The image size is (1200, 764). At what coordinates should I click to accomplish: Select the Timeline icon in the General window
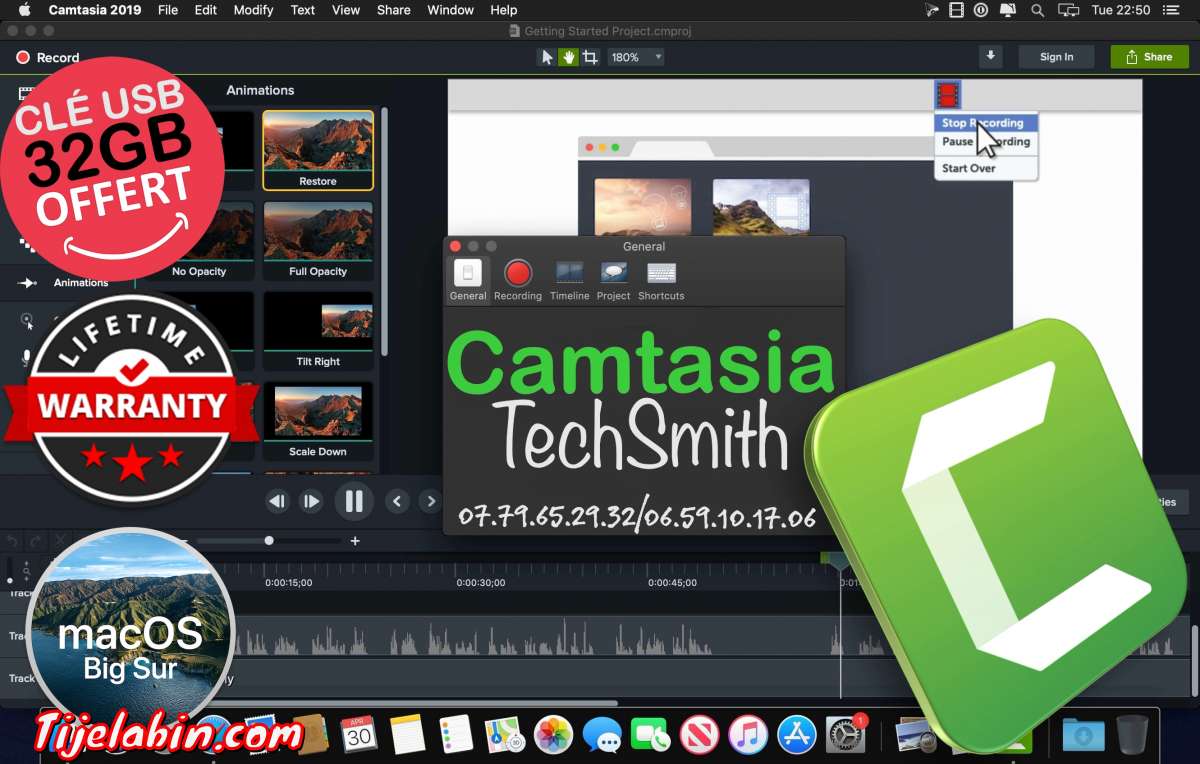point(570,278)
